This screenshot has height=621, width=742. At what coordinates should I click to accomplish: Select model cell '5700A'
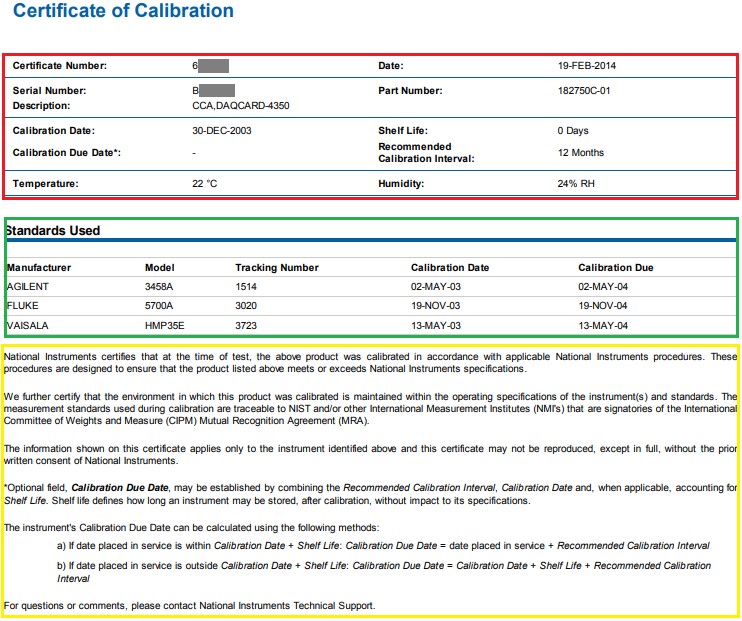[x=159, y=306]
